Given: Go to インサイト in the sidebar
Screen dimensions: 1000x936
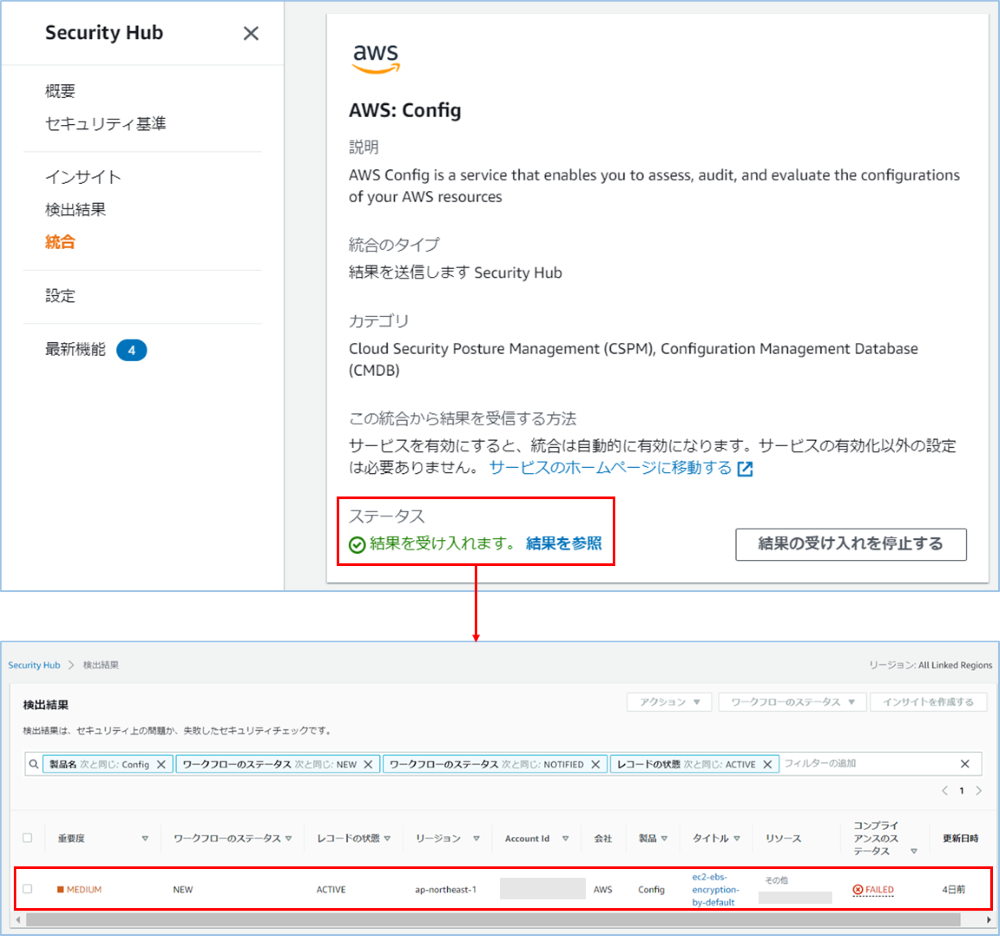Looking at the screenshot, I should pos(83,177).
